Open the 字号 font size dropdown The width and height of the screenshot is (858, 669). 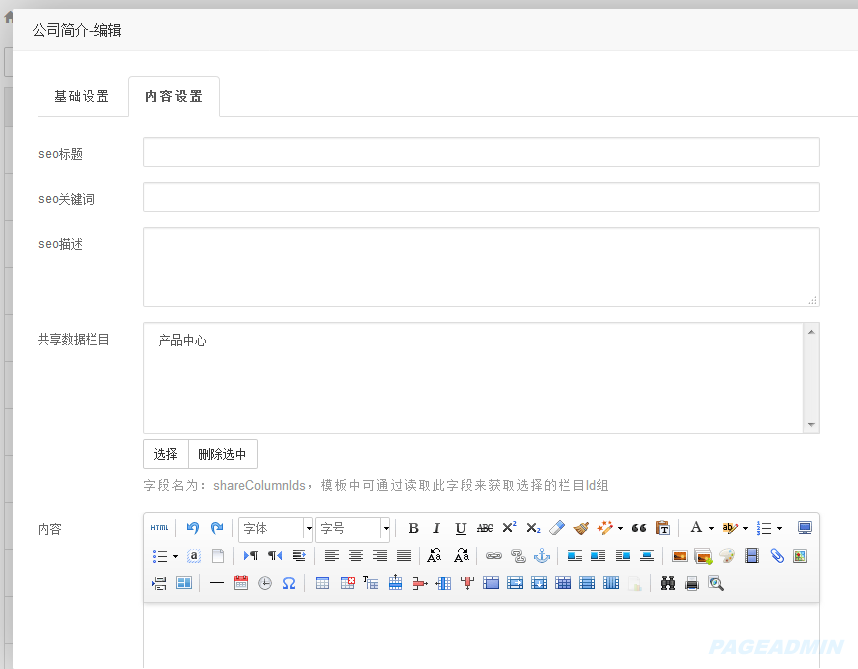(352, 528)
